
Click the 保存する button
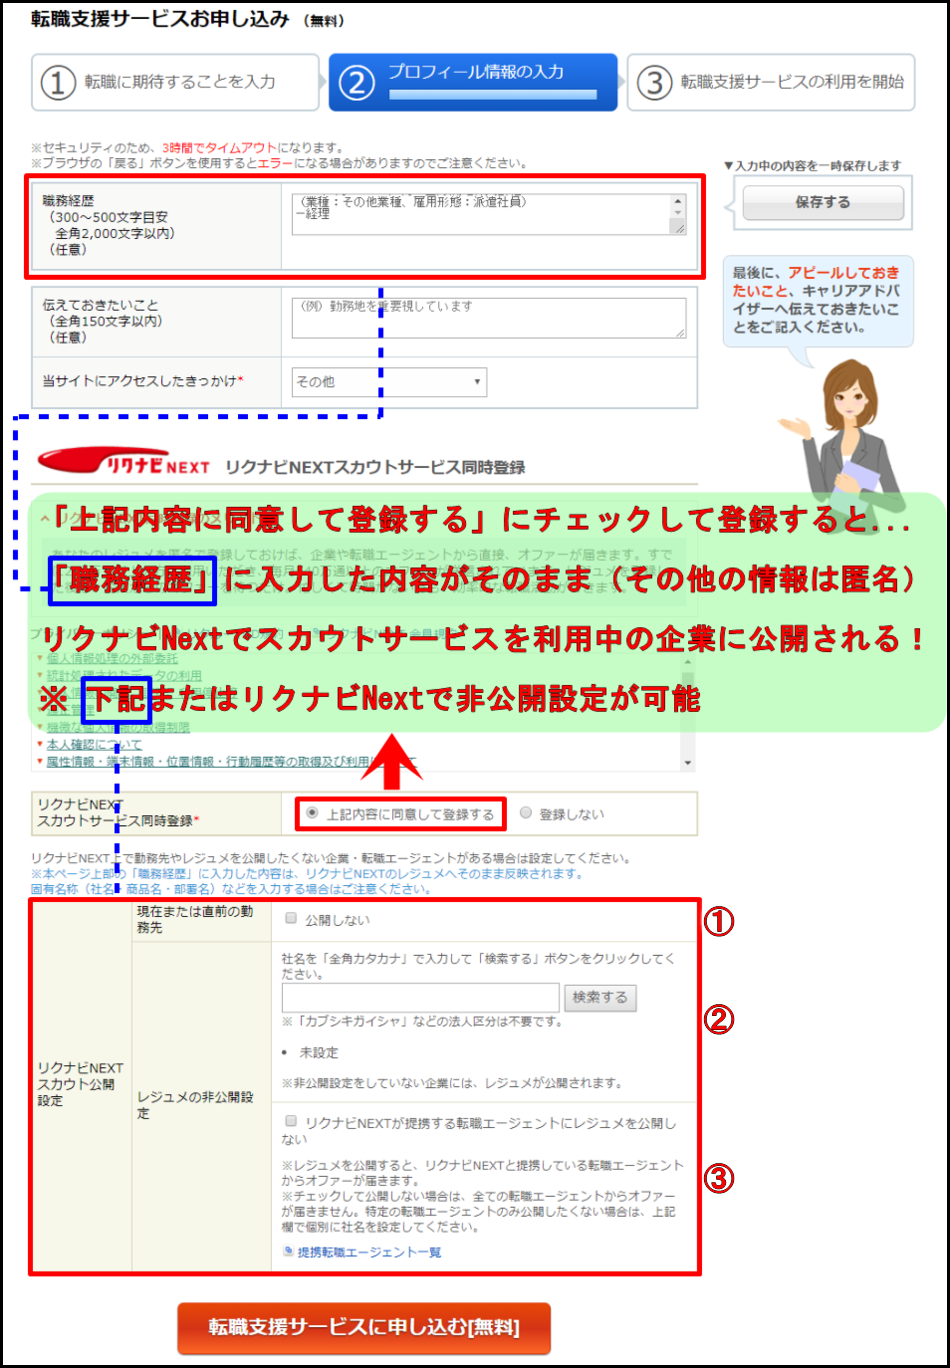(x=822, y=203)
